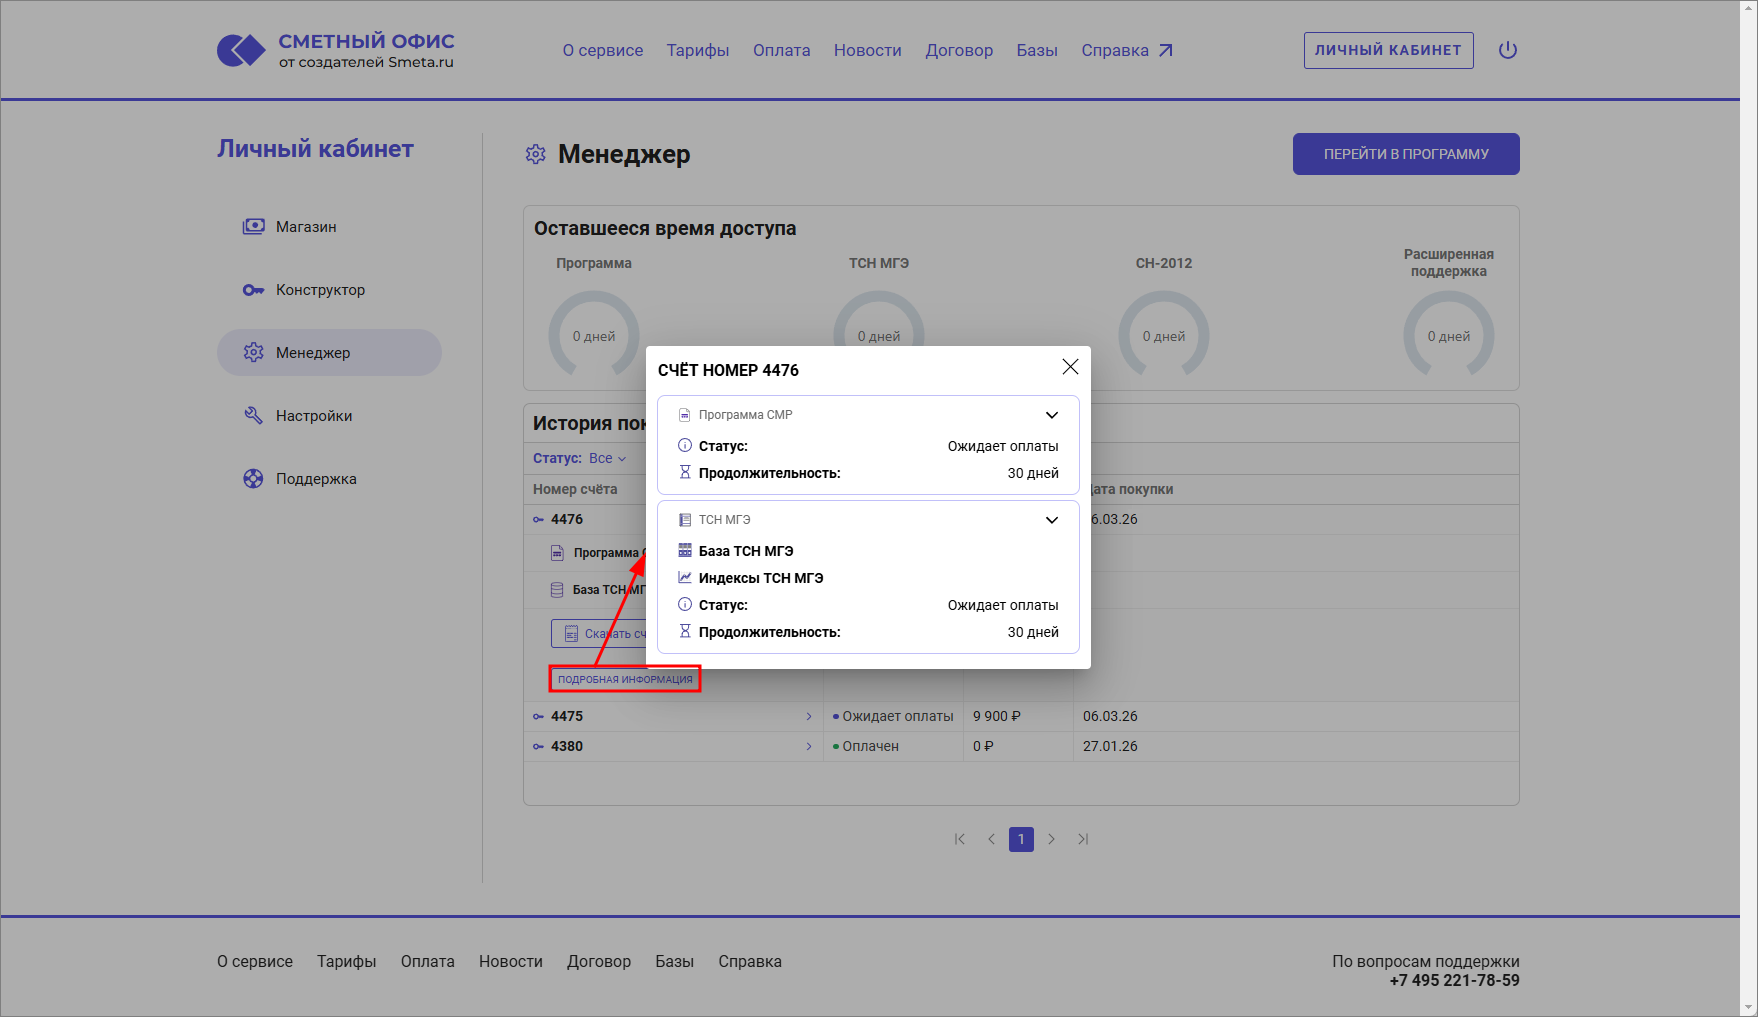
Task: Click the logout power icon
Action: (1507, 49)
